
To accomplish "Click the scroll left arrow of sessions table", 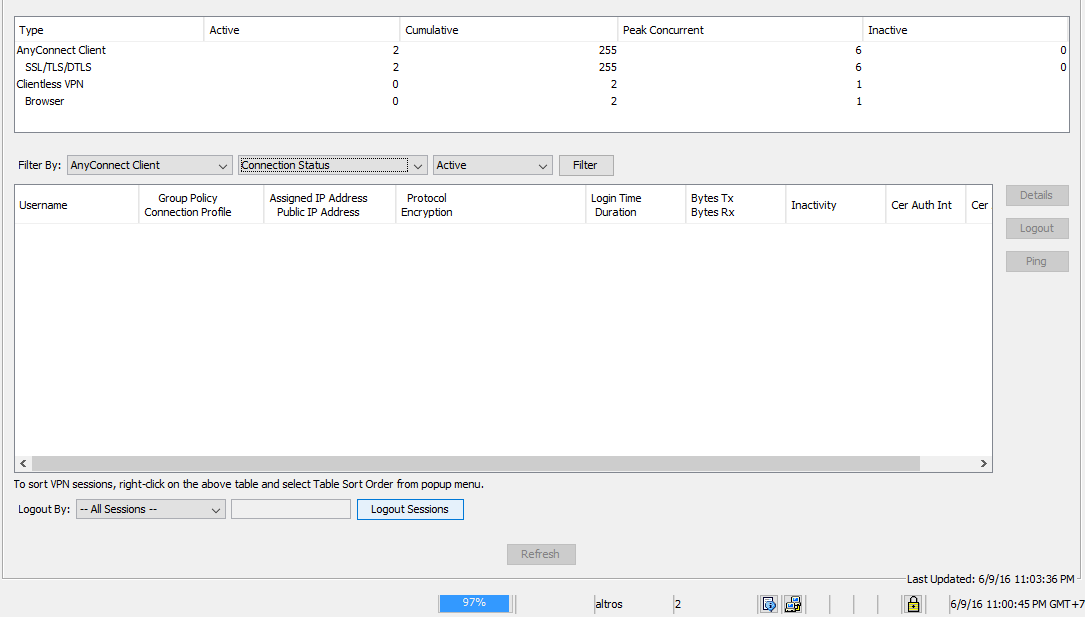I will pyautogui.click(x=24, y=463).
